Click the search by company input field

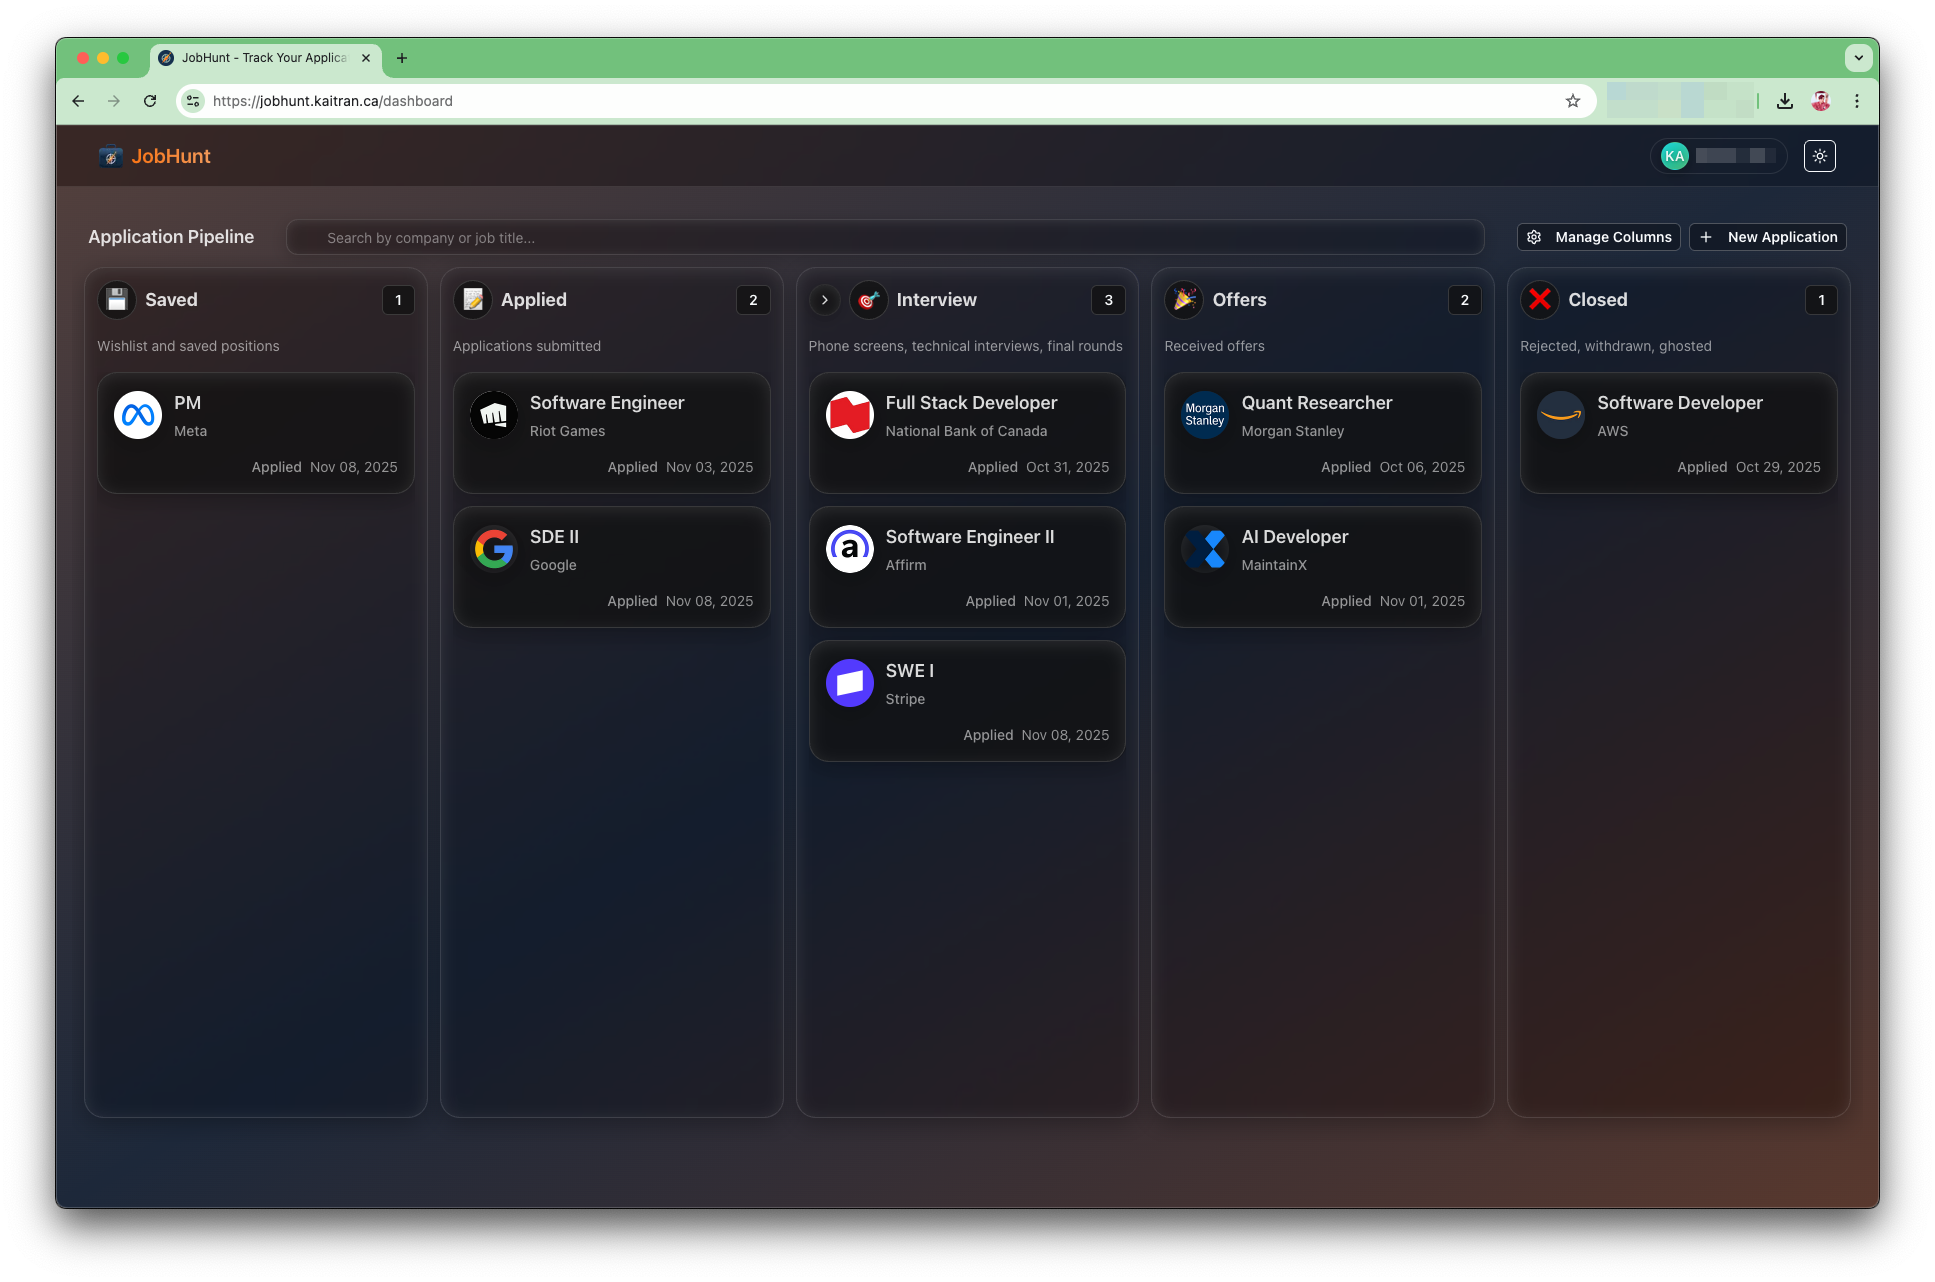885,238
